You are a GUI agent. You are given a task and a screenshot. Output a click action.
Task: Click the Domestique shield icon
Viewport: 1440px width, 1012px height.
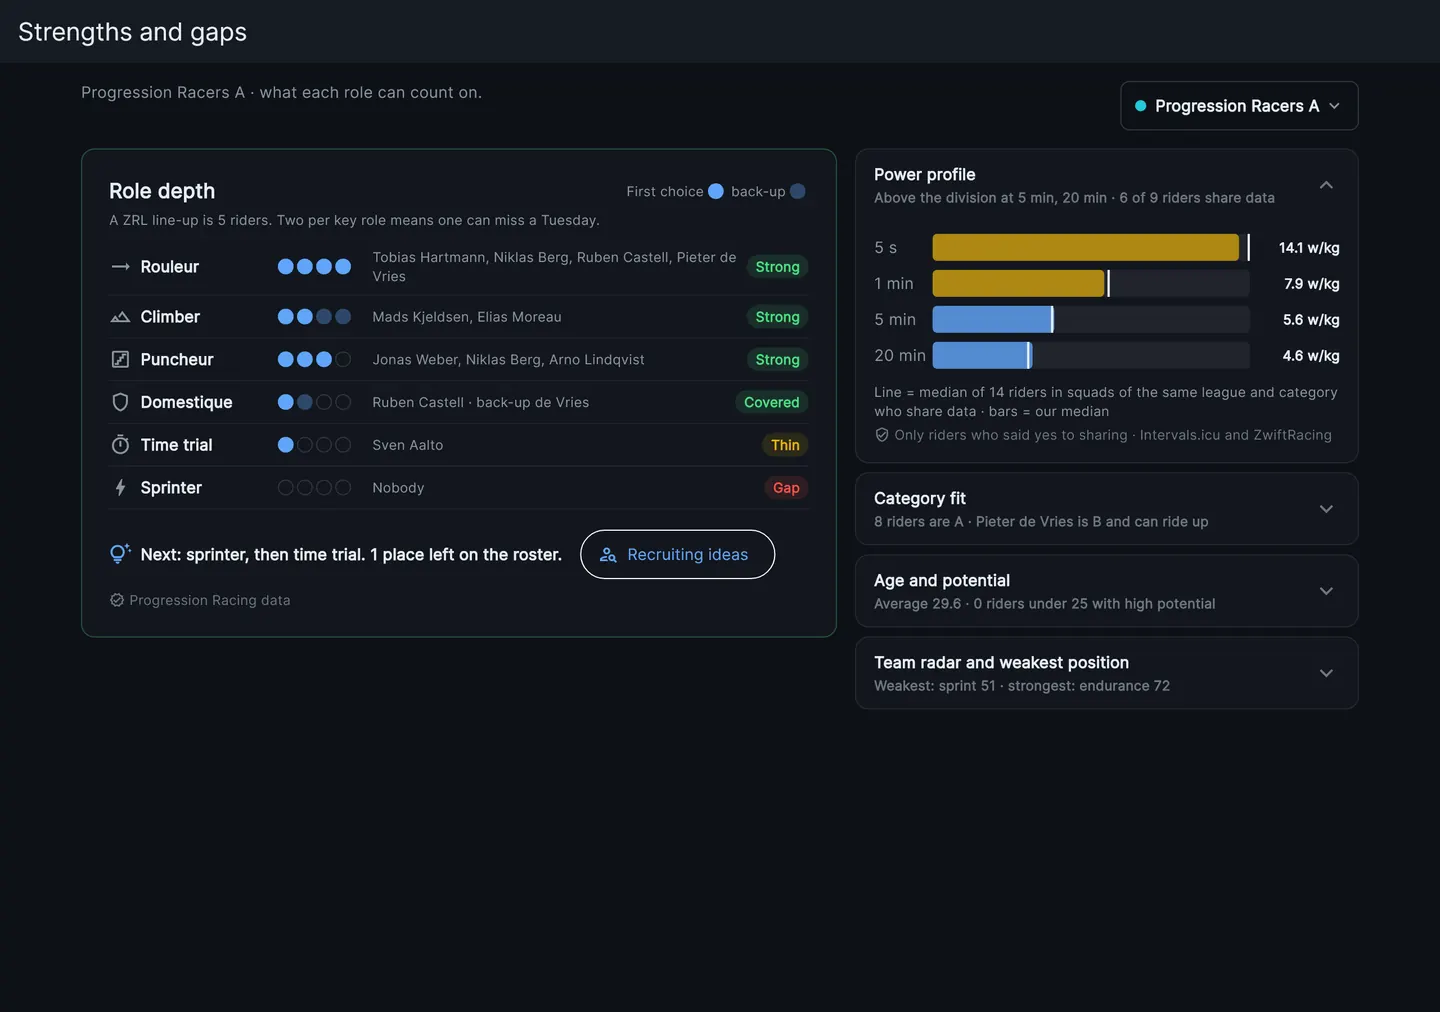(120, 402)
